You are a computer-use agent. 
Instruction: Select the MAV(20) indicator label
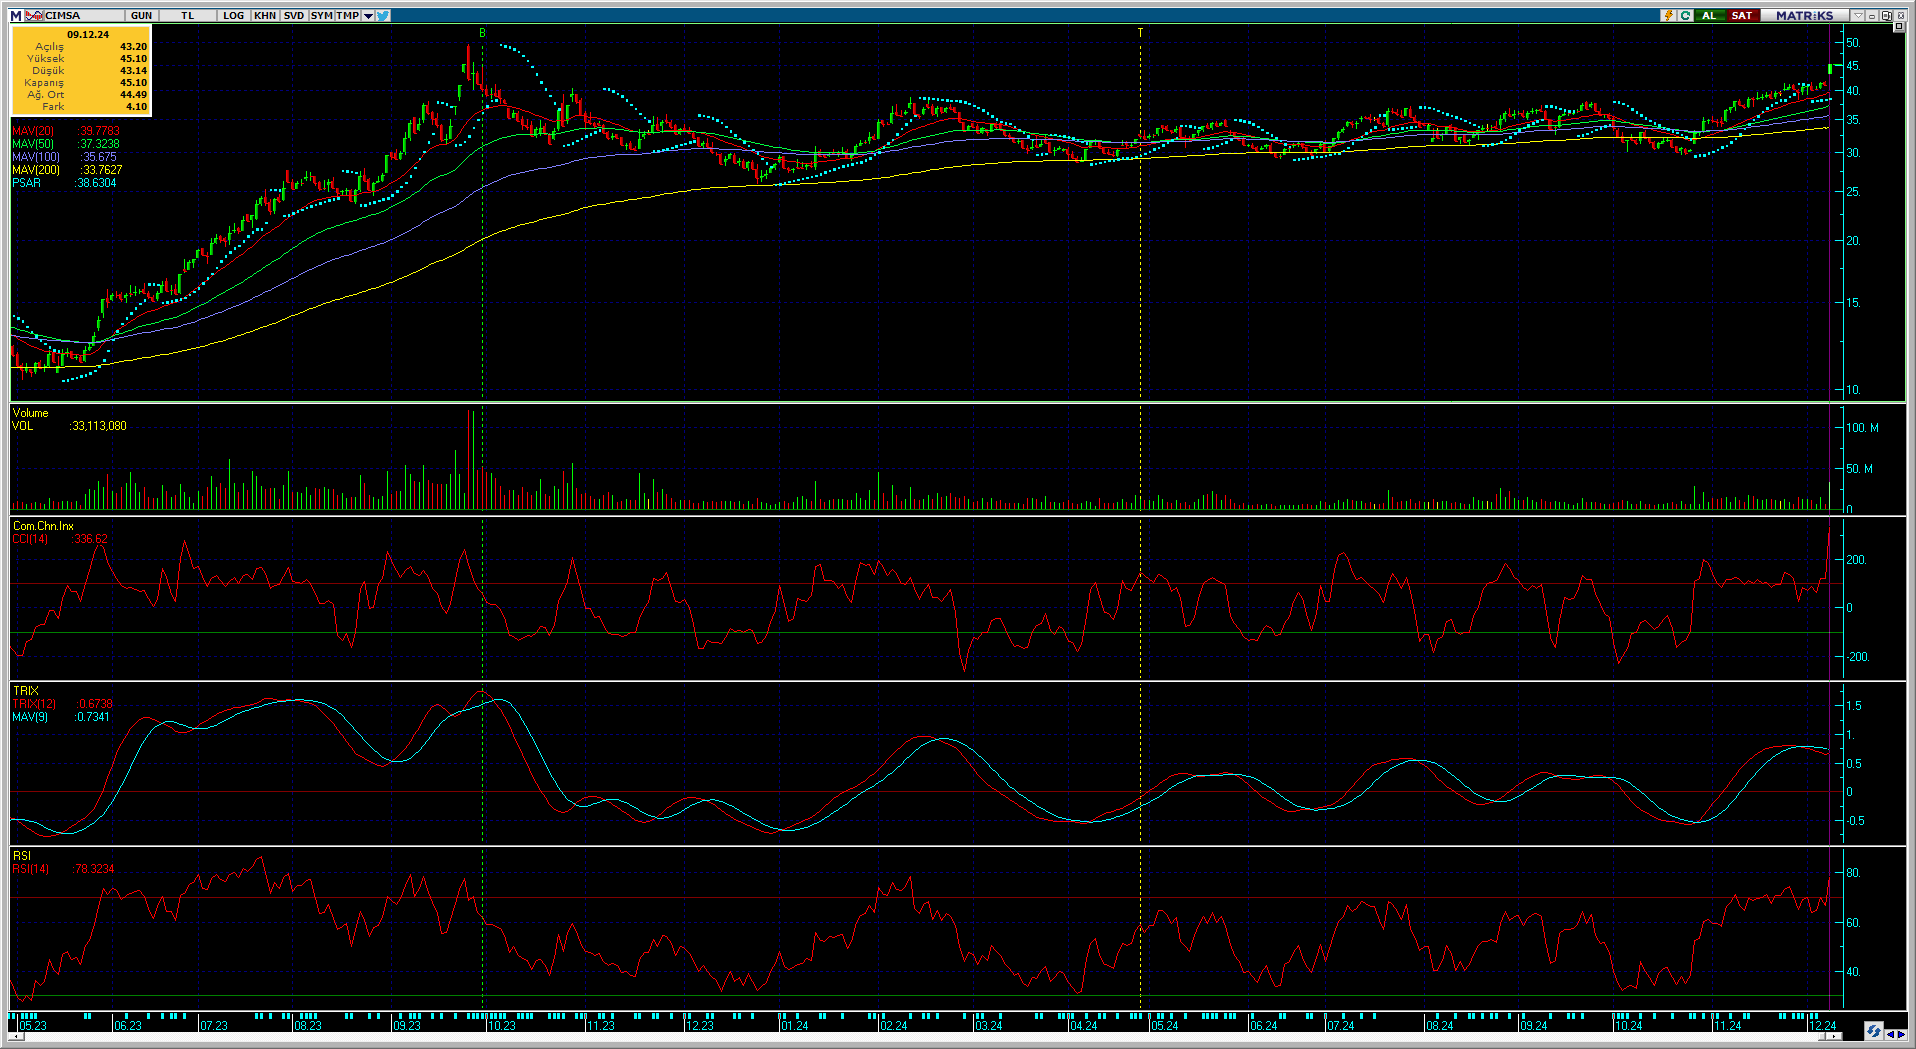(33, 131)
